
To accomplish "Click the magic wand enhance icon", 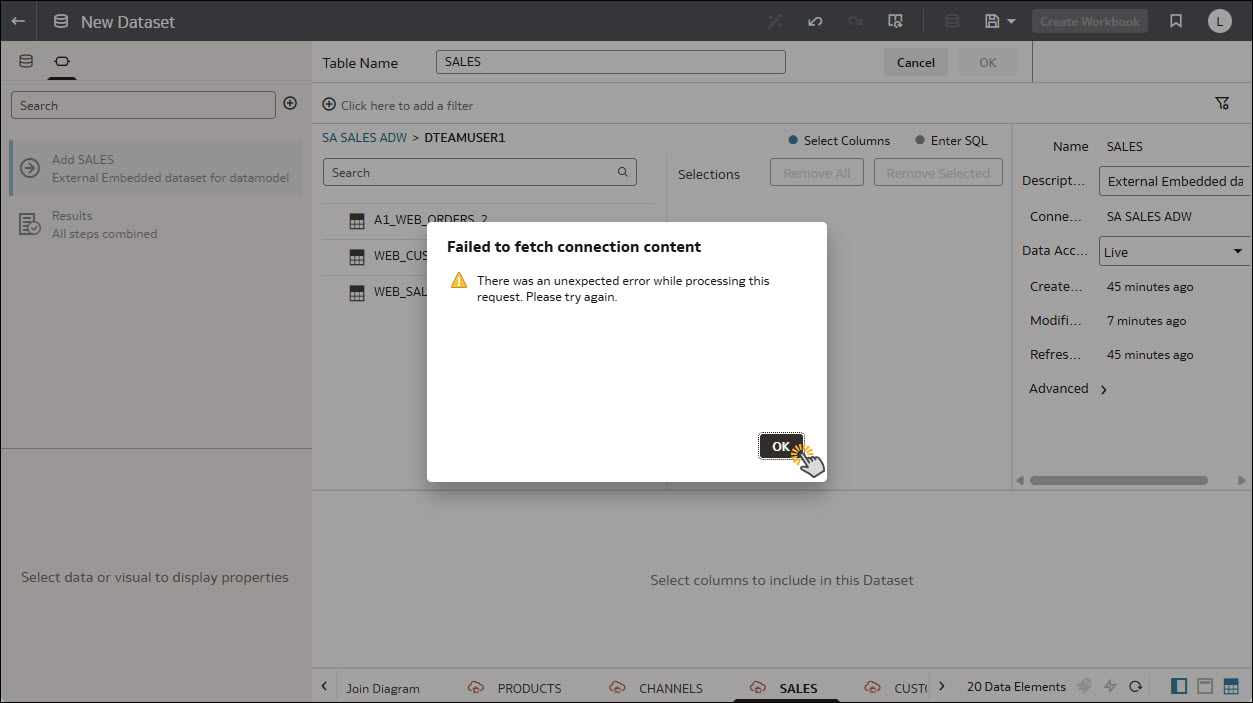I will [x=775, y=21].
